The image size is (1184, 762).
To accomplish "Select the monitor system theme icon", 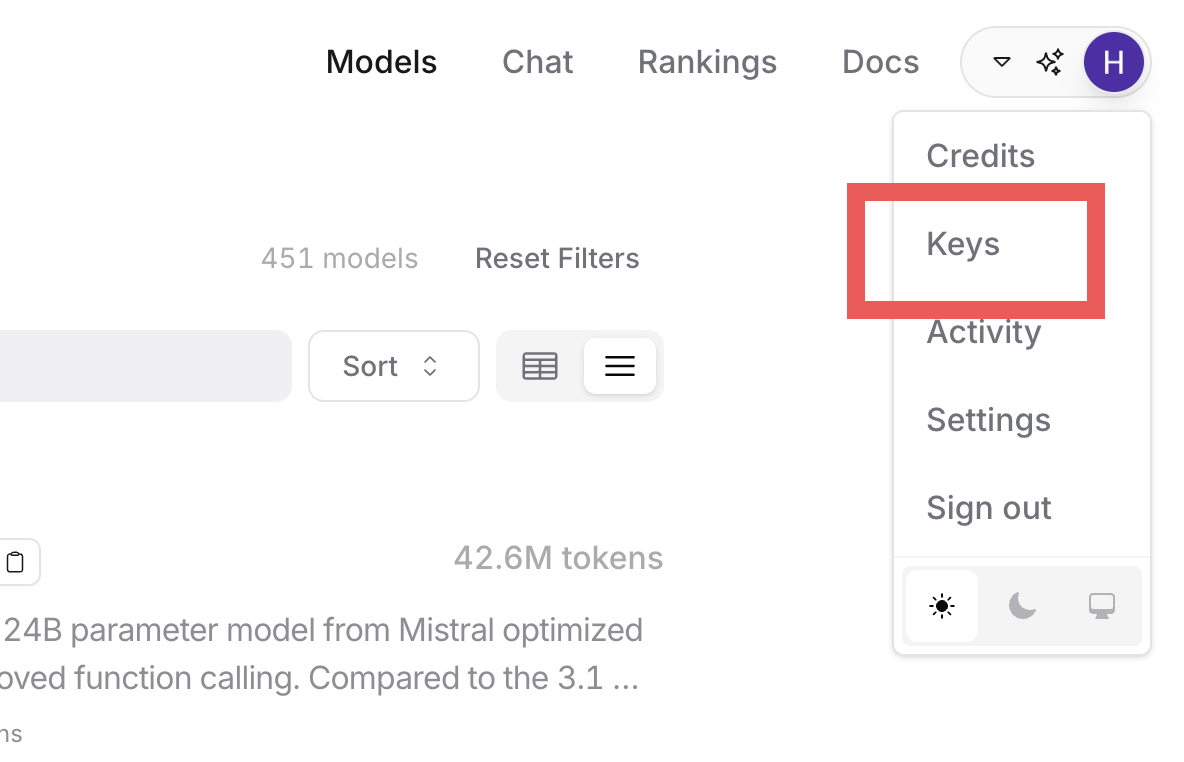I will point(1102,606).
